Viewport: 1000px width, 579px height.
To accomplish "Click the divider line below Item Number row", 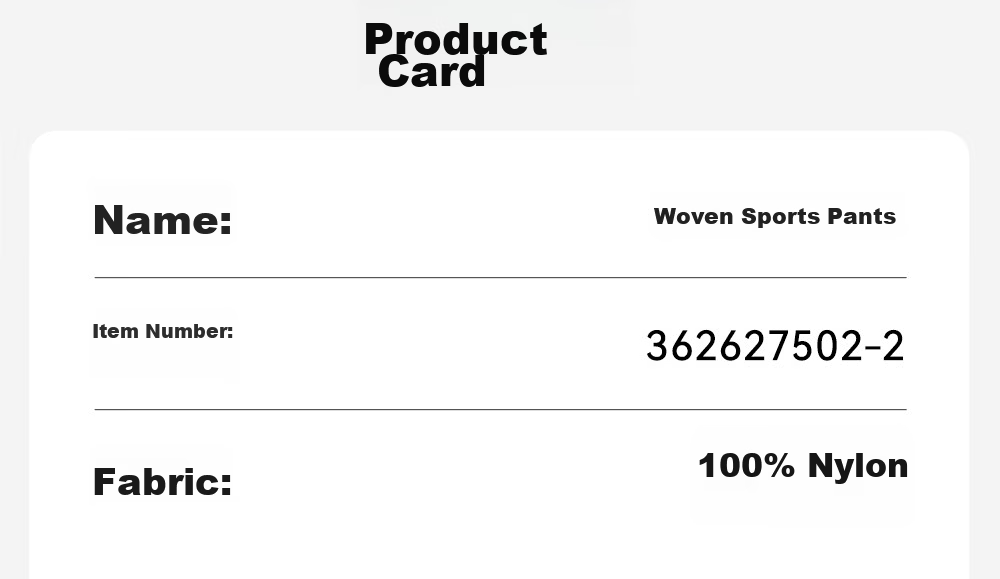I will coord(500,409).
